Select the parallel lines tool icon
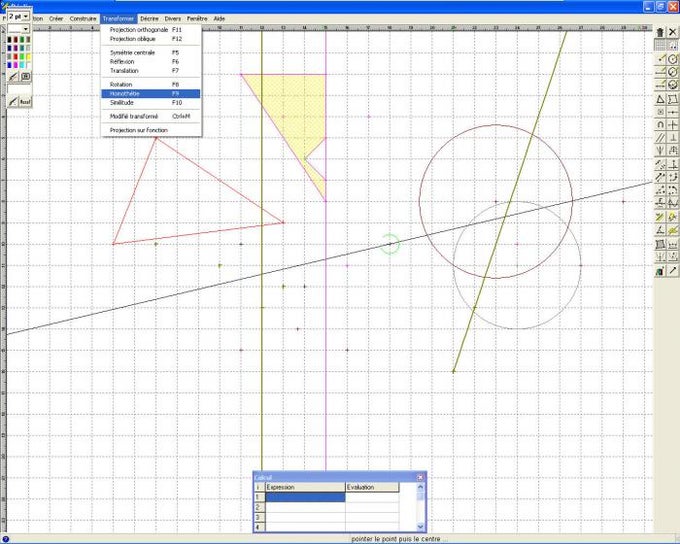This screenshot has width=680, height=544. coord(660,138)
